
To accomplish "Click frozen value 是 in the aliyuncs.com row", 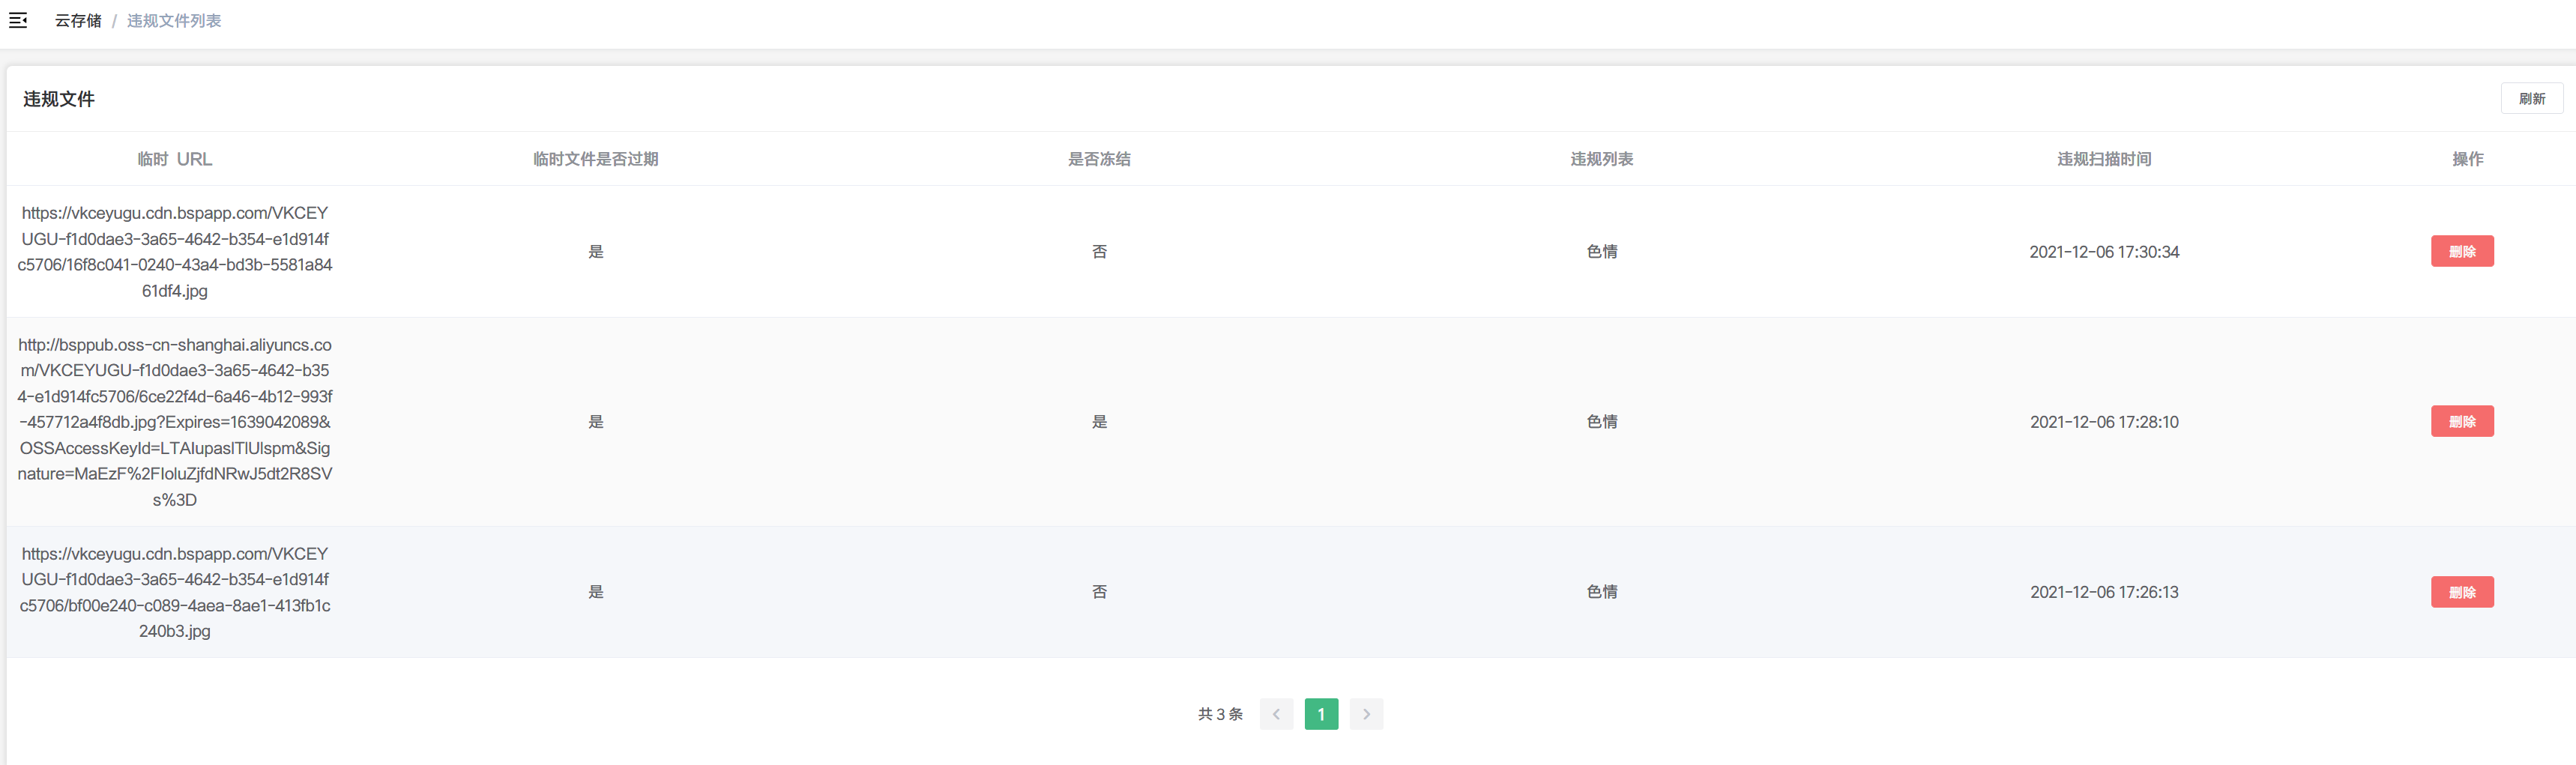I will tap(1099, 422).
